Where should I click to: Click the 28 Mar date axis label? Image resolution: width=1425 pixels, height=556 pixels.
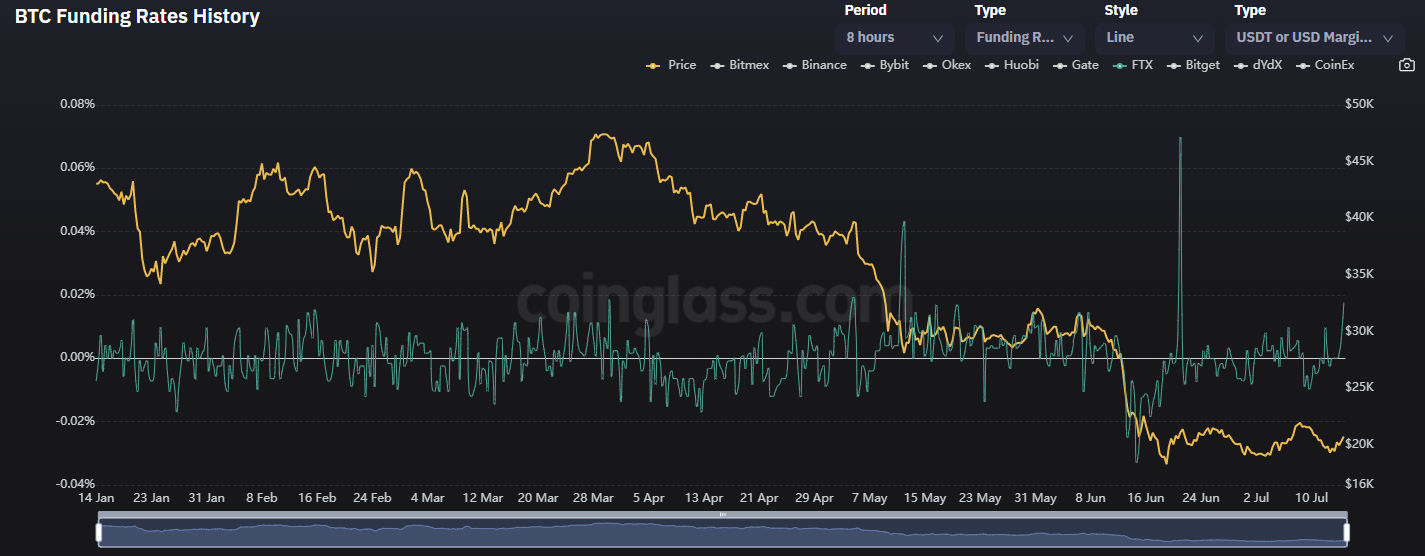click(x=594, y=497)
